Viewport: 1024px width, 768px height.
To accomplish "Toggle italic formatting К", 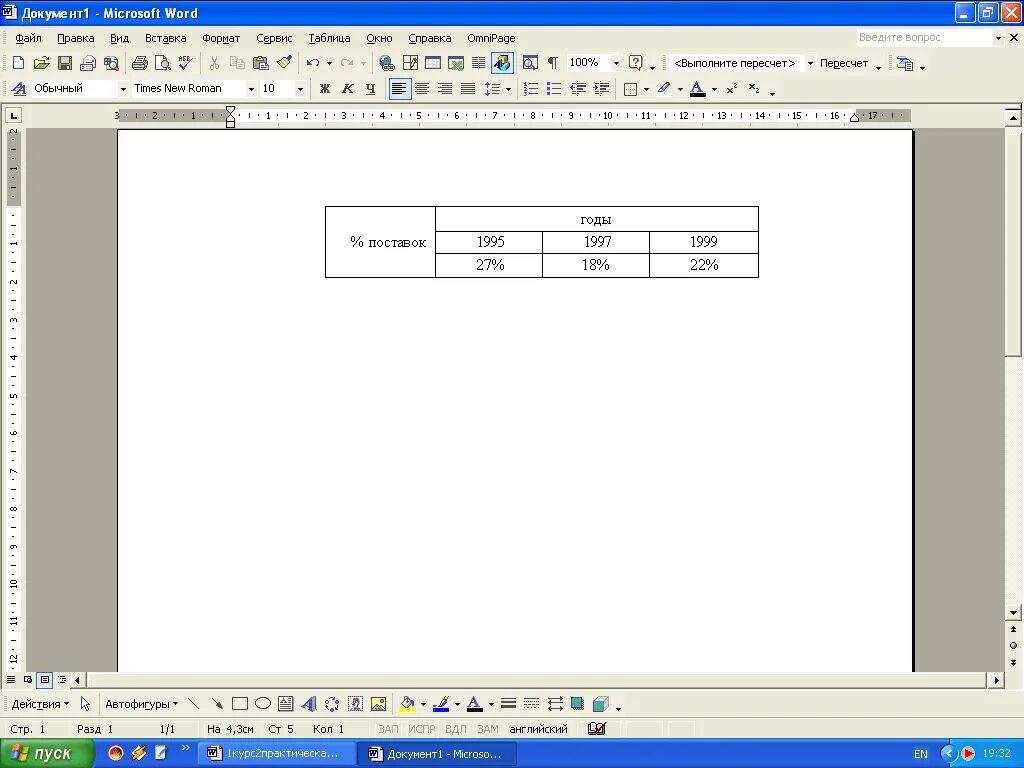I will (347, 89).
